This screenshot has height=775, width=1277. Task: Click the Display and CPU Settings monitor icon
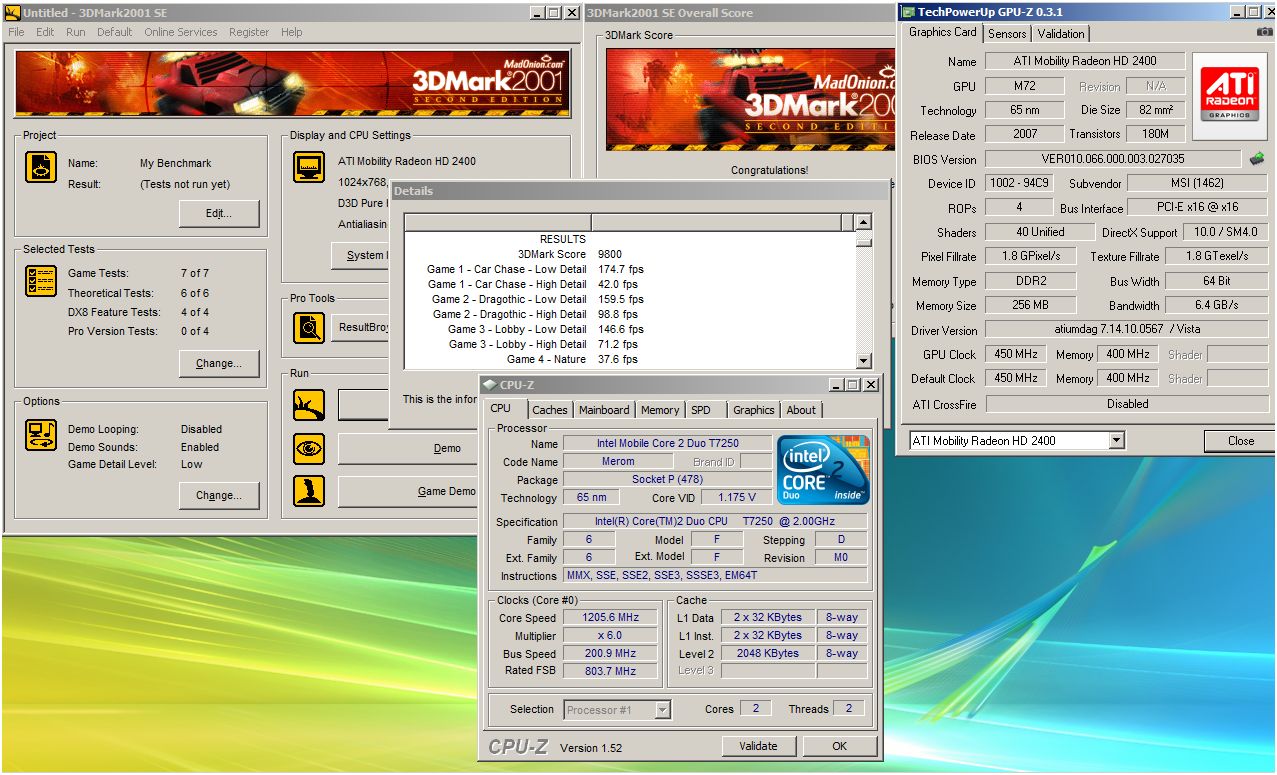point(309,167)
